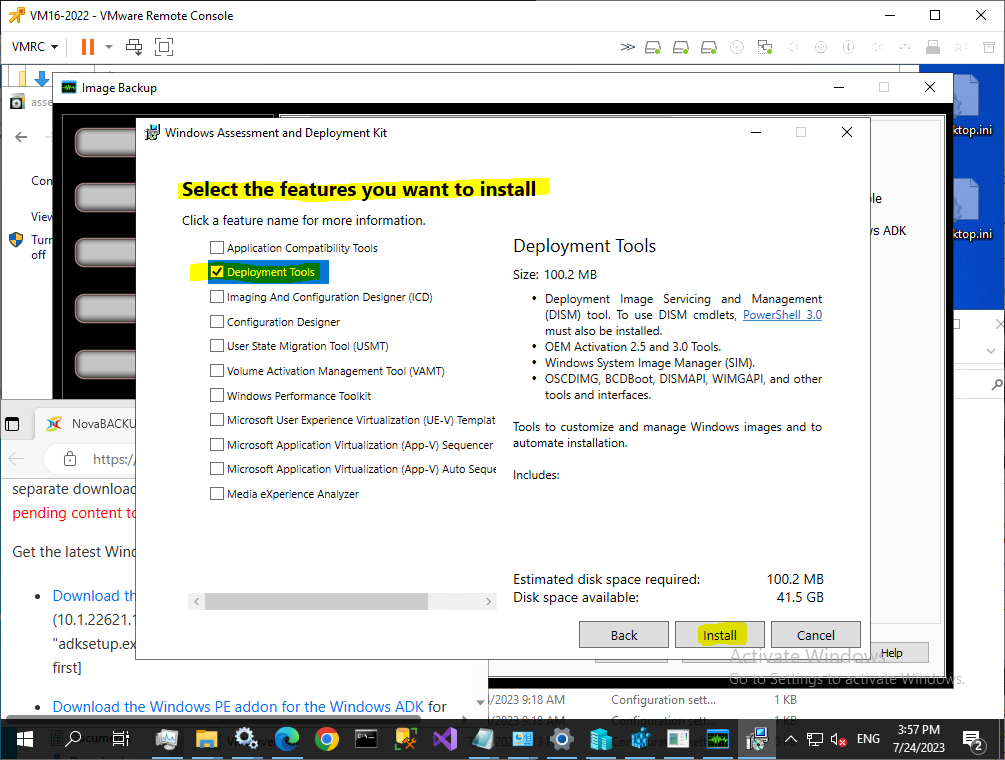Screen dimensions: 1005x760
Task: Click the Install button
Action: point(720,635)
